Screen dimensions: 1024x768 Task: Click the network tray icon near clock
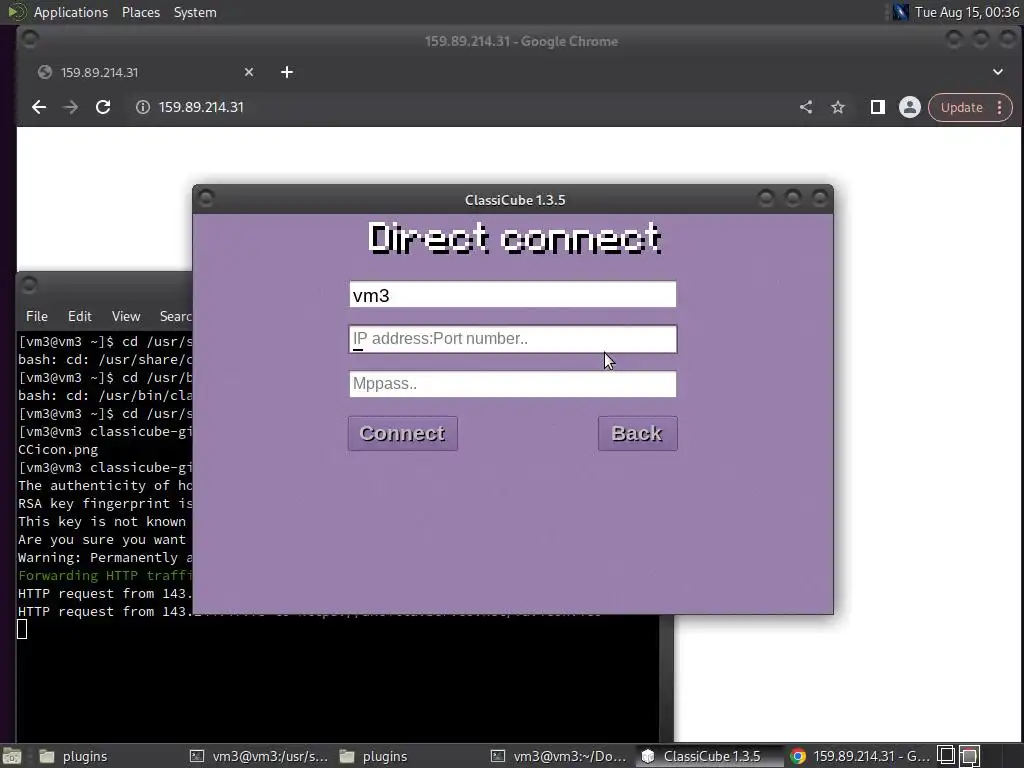point(901,12)
